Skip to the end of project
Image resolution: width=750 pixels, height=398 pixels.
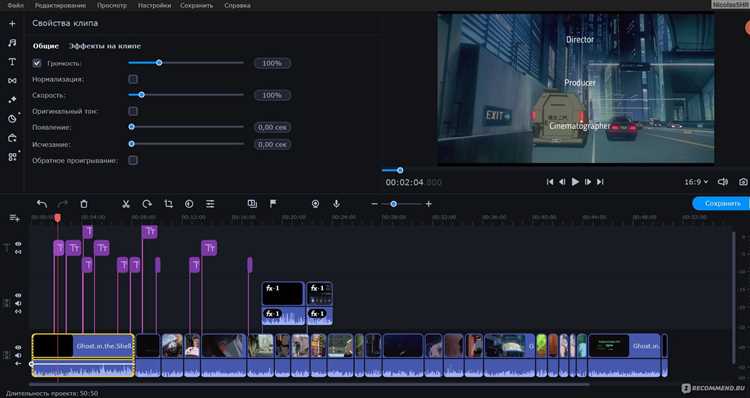click(x=600, y=182)
